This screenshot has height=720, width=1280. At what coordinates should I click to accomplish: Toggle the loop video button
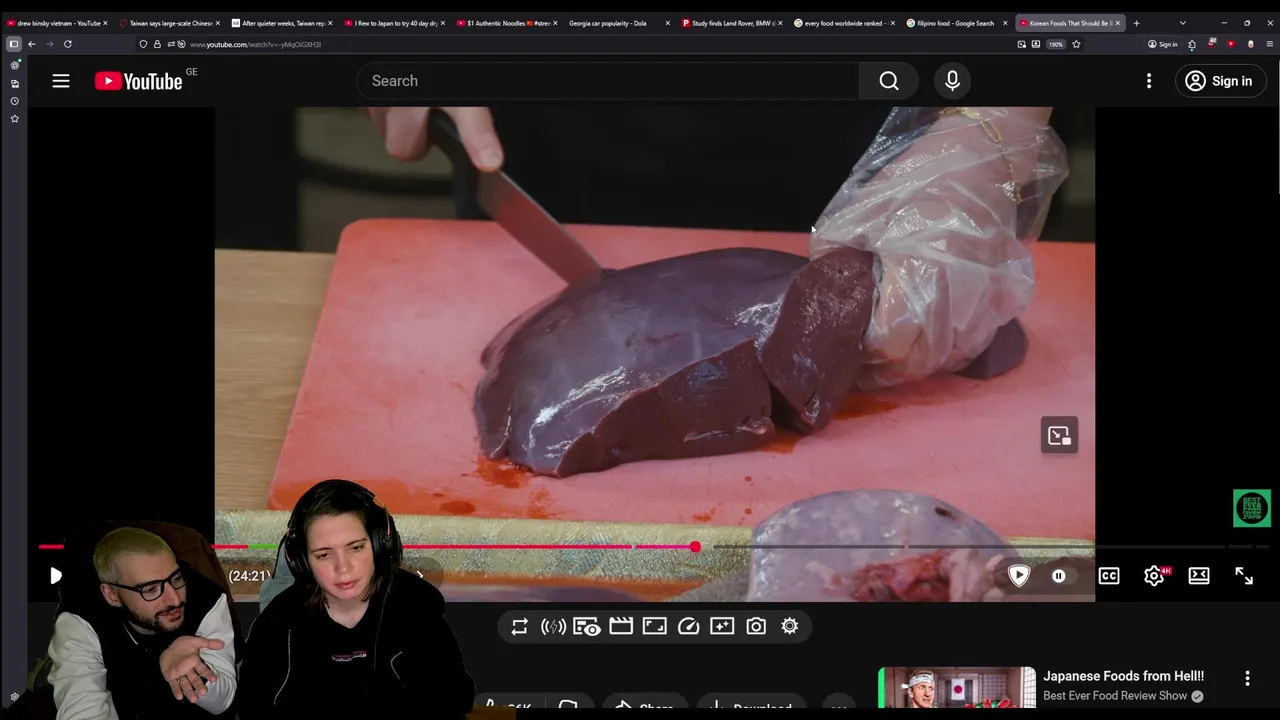coord(519,626)
